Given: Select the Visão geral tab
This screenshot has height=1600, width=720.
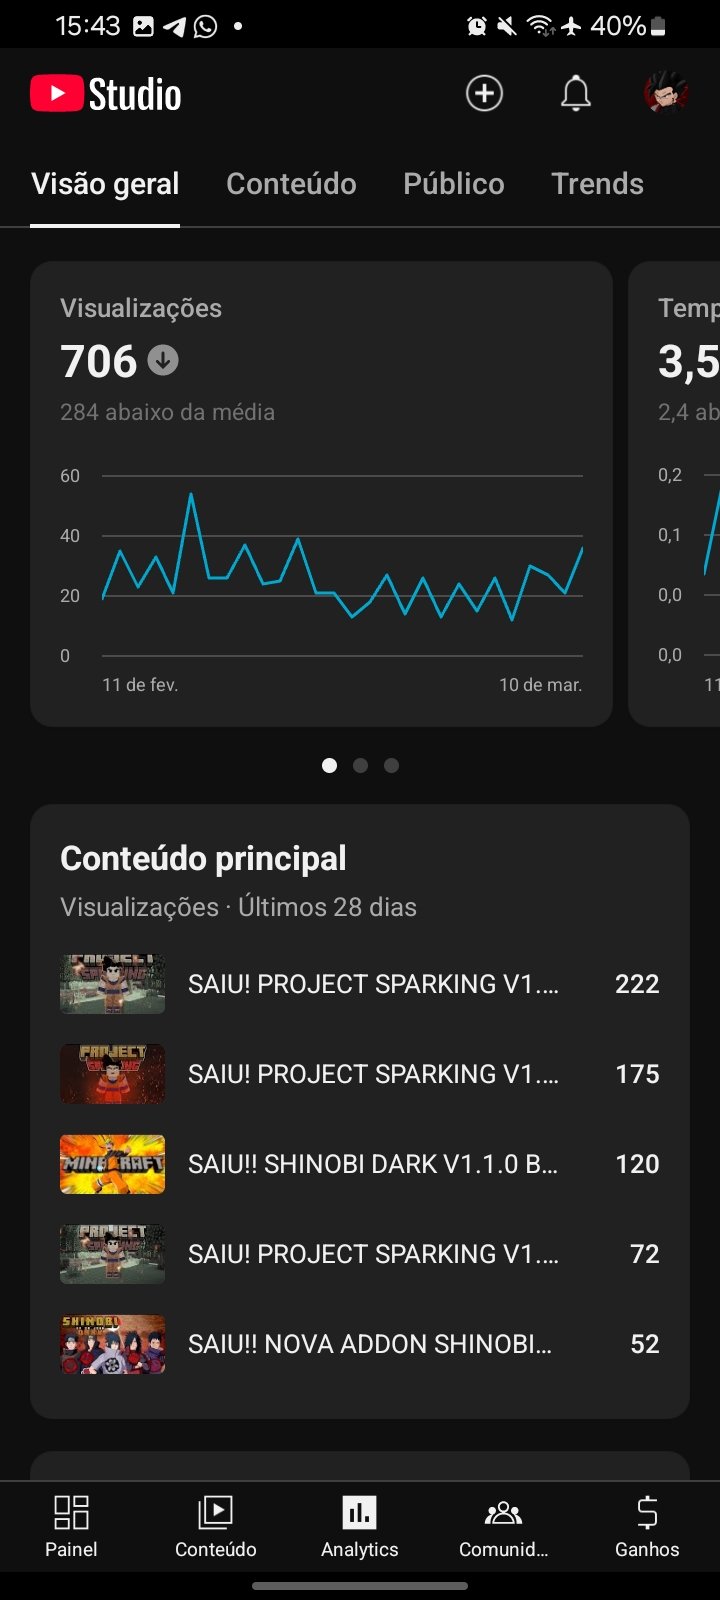Looking at the screenshot, I should click(x=105, y=184).
